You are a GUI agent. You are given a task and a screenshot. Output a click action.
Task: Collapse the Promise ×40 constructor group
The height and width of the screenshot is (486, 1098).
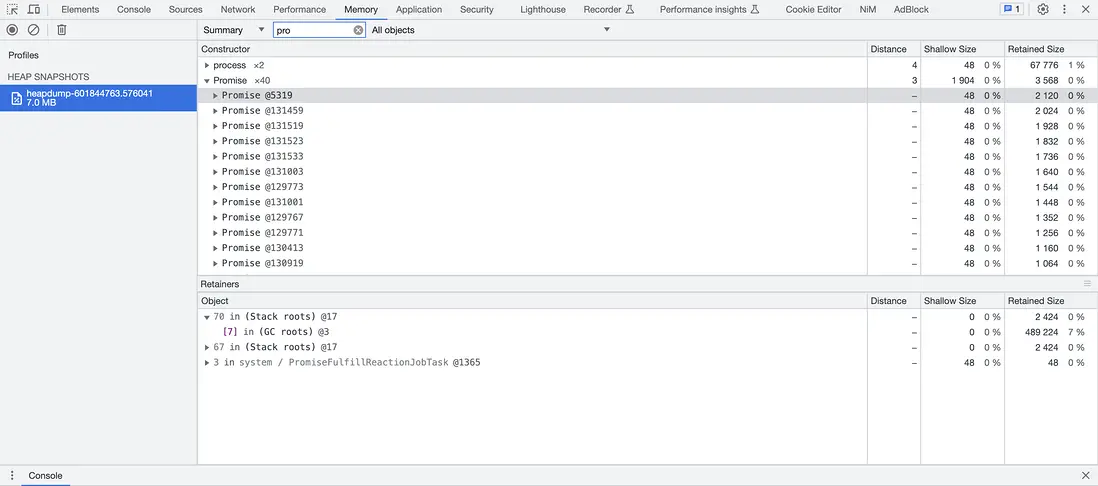[x=207, y=81]
